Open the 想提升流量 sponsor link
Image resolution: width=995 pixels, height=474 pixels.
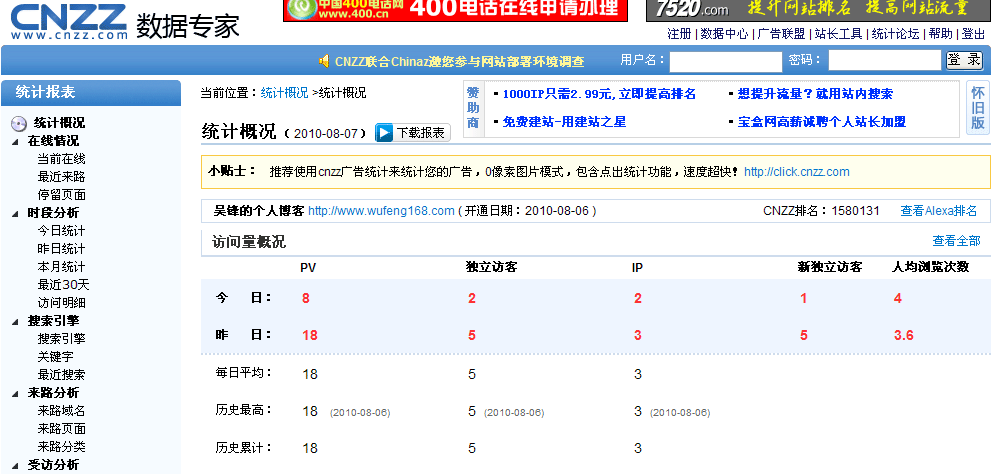point(815,94)
